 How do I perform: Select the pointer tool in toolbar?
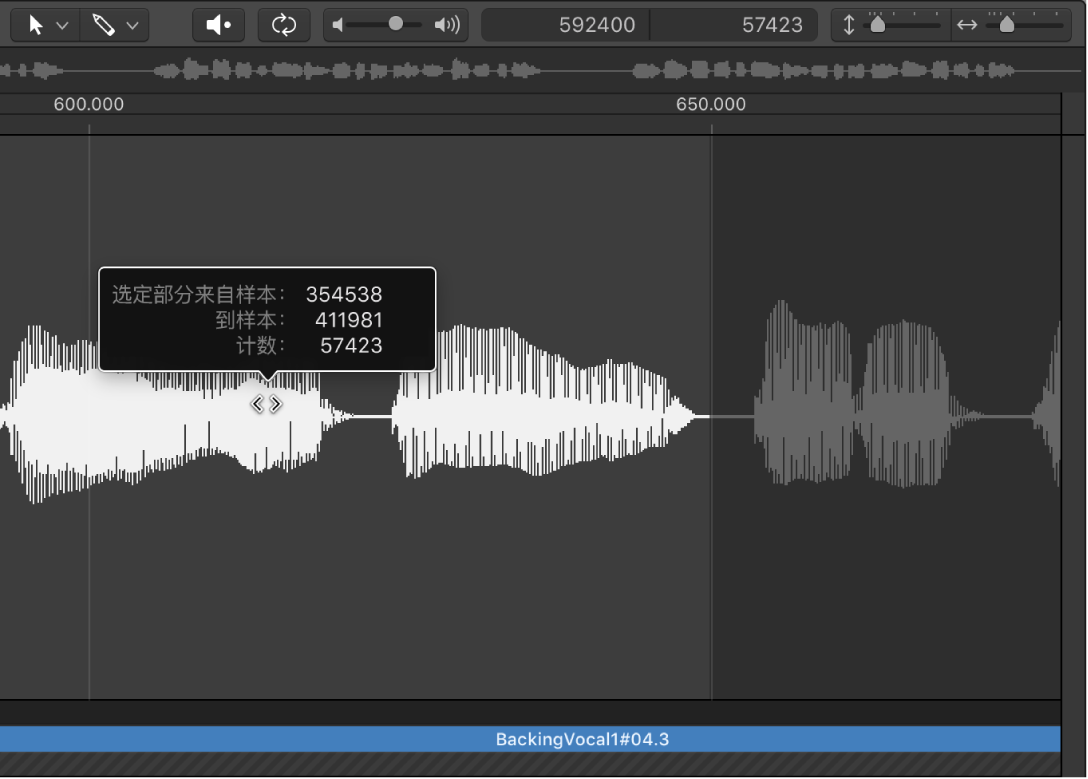pos(37,25)
